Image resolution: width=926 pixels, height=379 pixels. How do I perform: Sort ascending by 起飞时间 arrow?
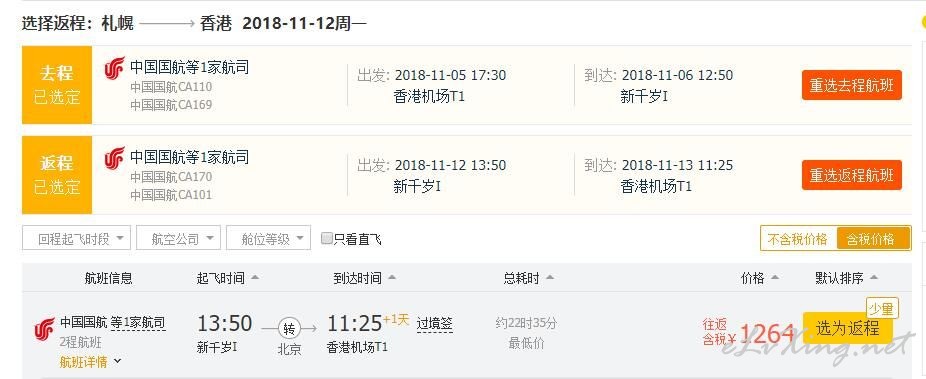point(255,278)
